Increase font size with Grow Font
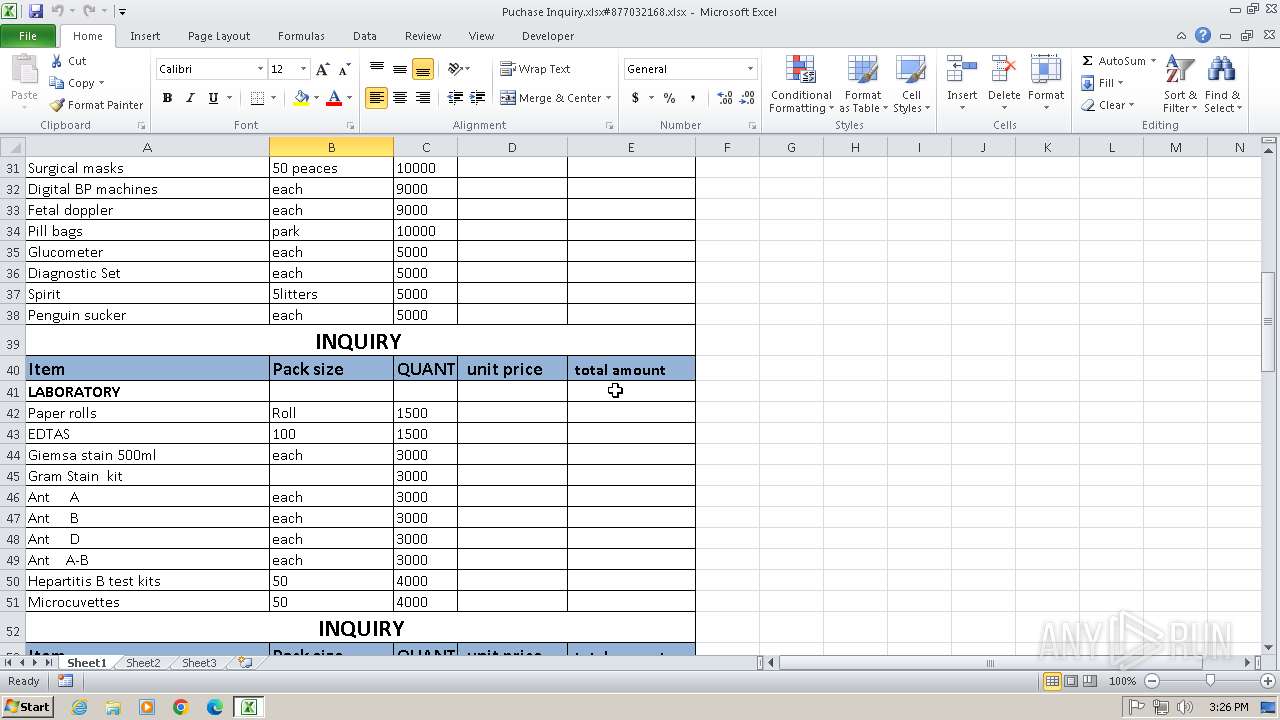The image size is (1280, 720). 322,69
